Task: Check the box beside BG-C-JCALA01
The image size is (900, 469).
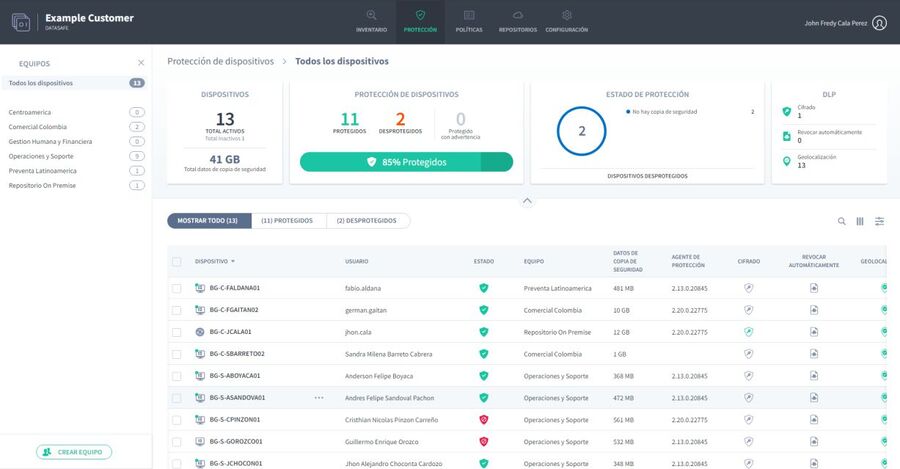Action: (177, 332)
